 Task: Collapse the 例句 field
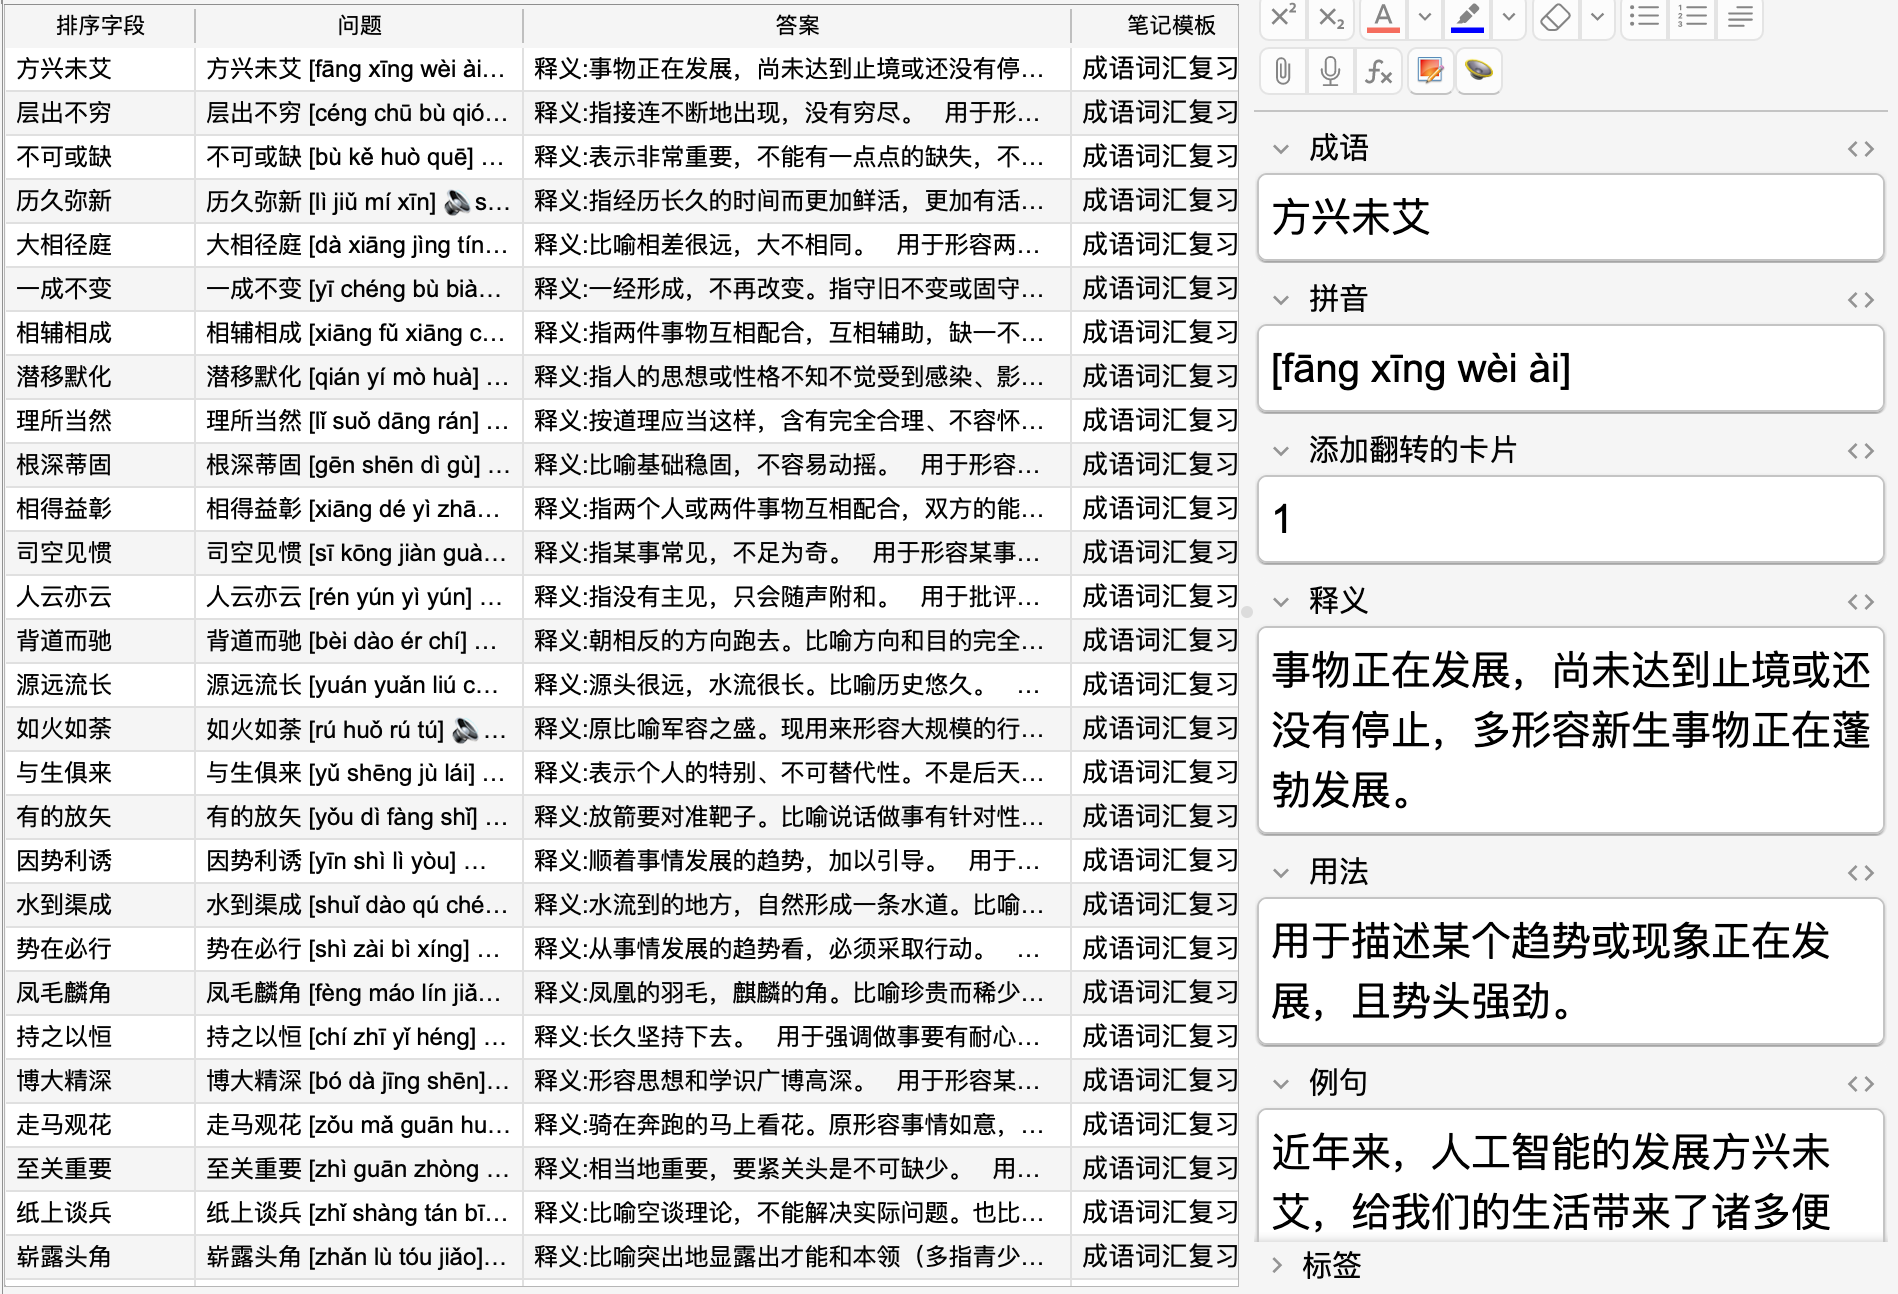1281,1084
